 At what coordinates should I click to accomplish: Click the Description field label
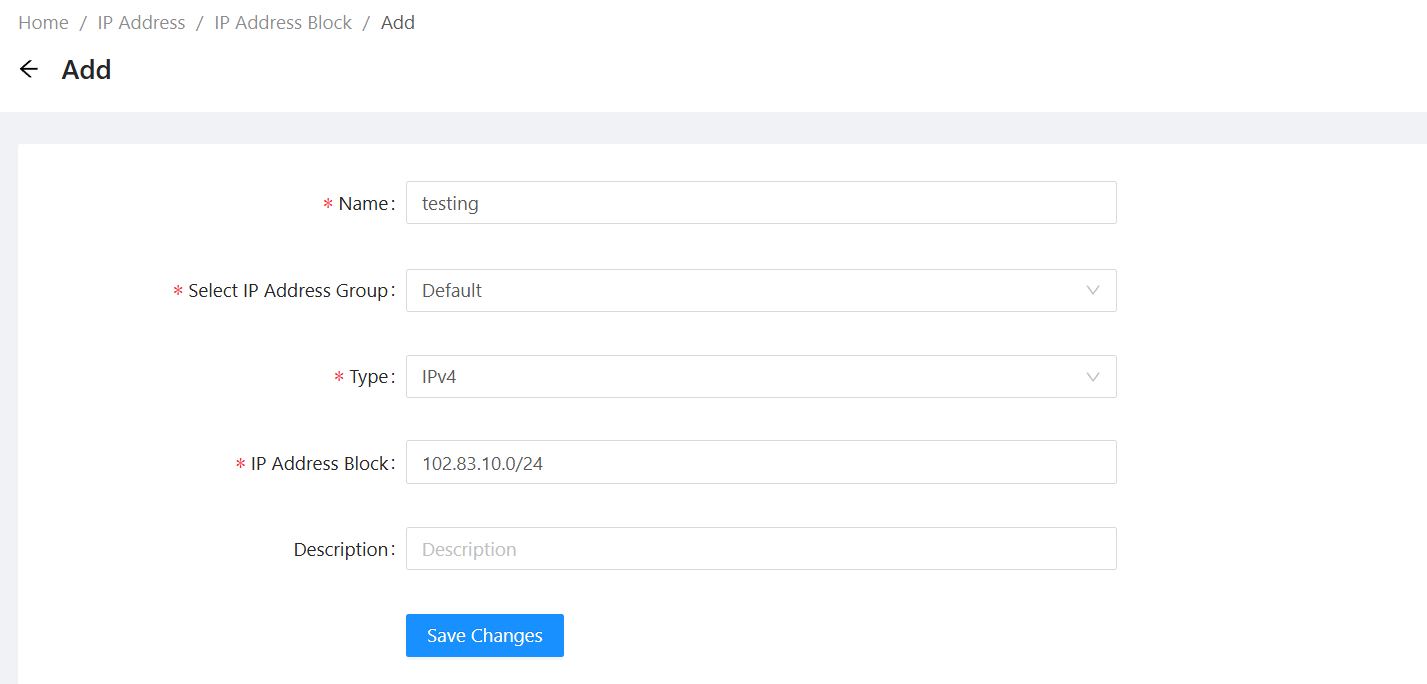[x=340, y=549]
